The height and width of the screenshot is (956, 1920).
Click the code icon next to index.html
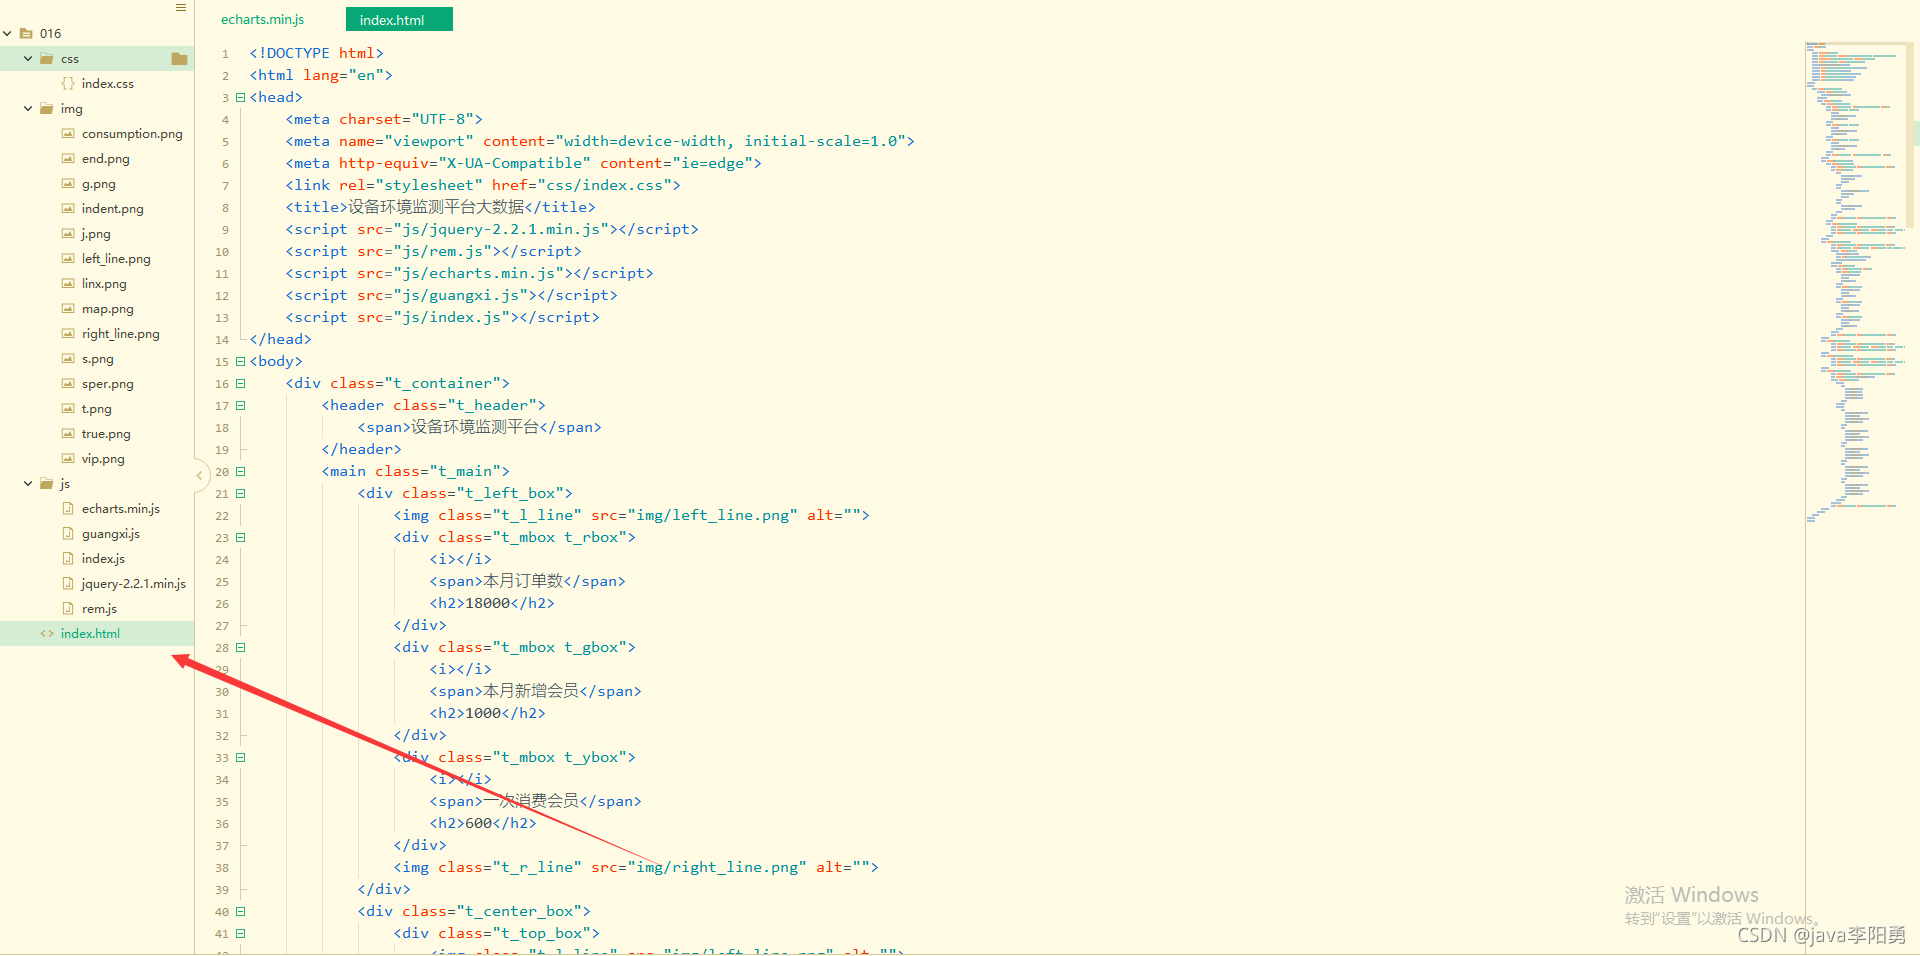pyautogui.click(x=47, y=633)
